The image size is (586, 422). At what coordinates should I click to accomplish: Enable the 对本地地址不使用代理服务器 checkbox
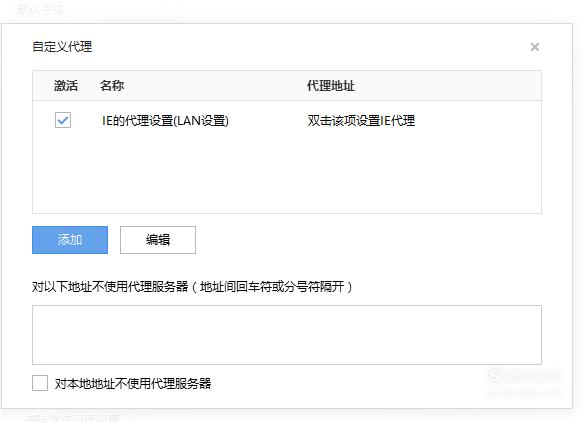pos(40,383)
